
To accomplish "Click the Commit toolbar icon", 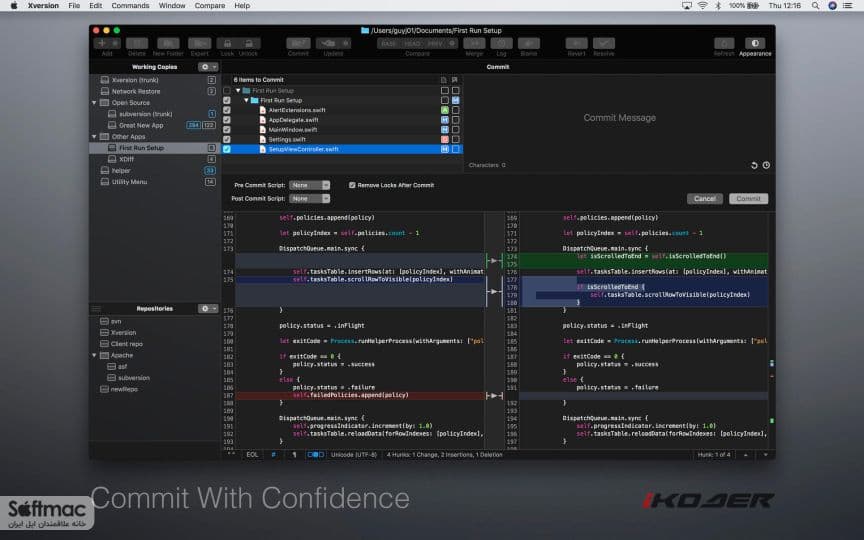I will coord(298,44).
